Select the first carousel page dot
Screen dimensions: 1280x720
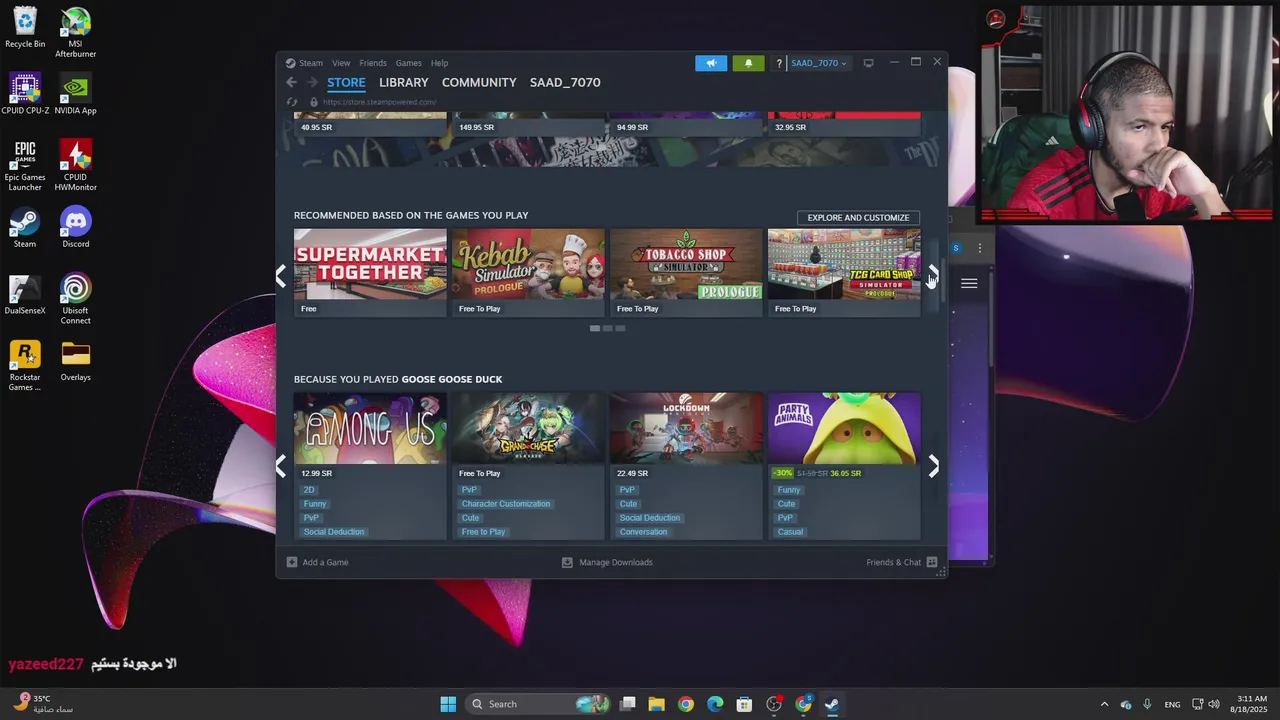(x=595, y=328)
